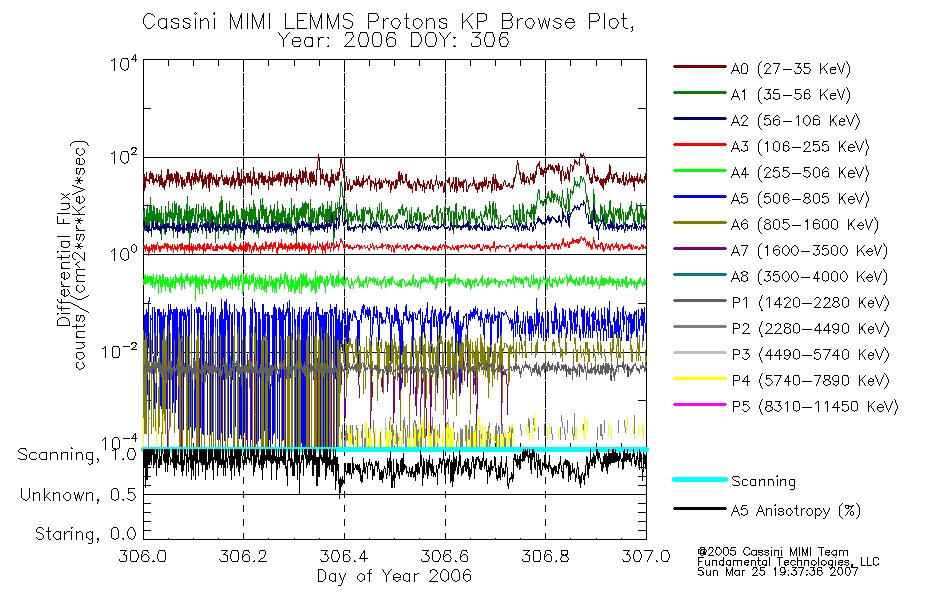Click the A5 Anisotropy (%) legend label
The width and height of the screenshot is (950, 600).
click(x=796, y=511)
